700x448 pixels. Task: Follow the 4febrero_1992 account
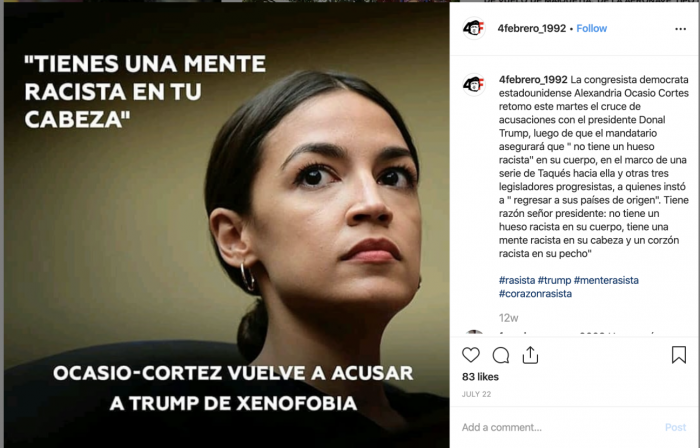(x=592, y=29)
